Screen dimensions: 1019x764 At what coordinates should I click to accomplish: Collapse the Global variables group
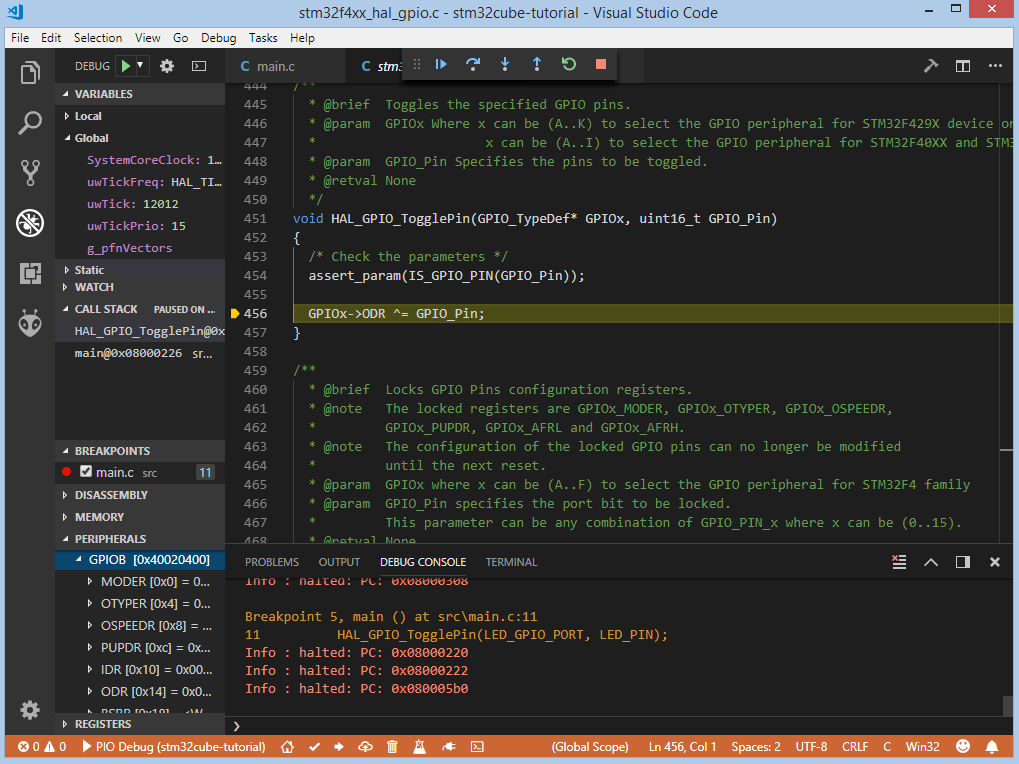[140, 138]
